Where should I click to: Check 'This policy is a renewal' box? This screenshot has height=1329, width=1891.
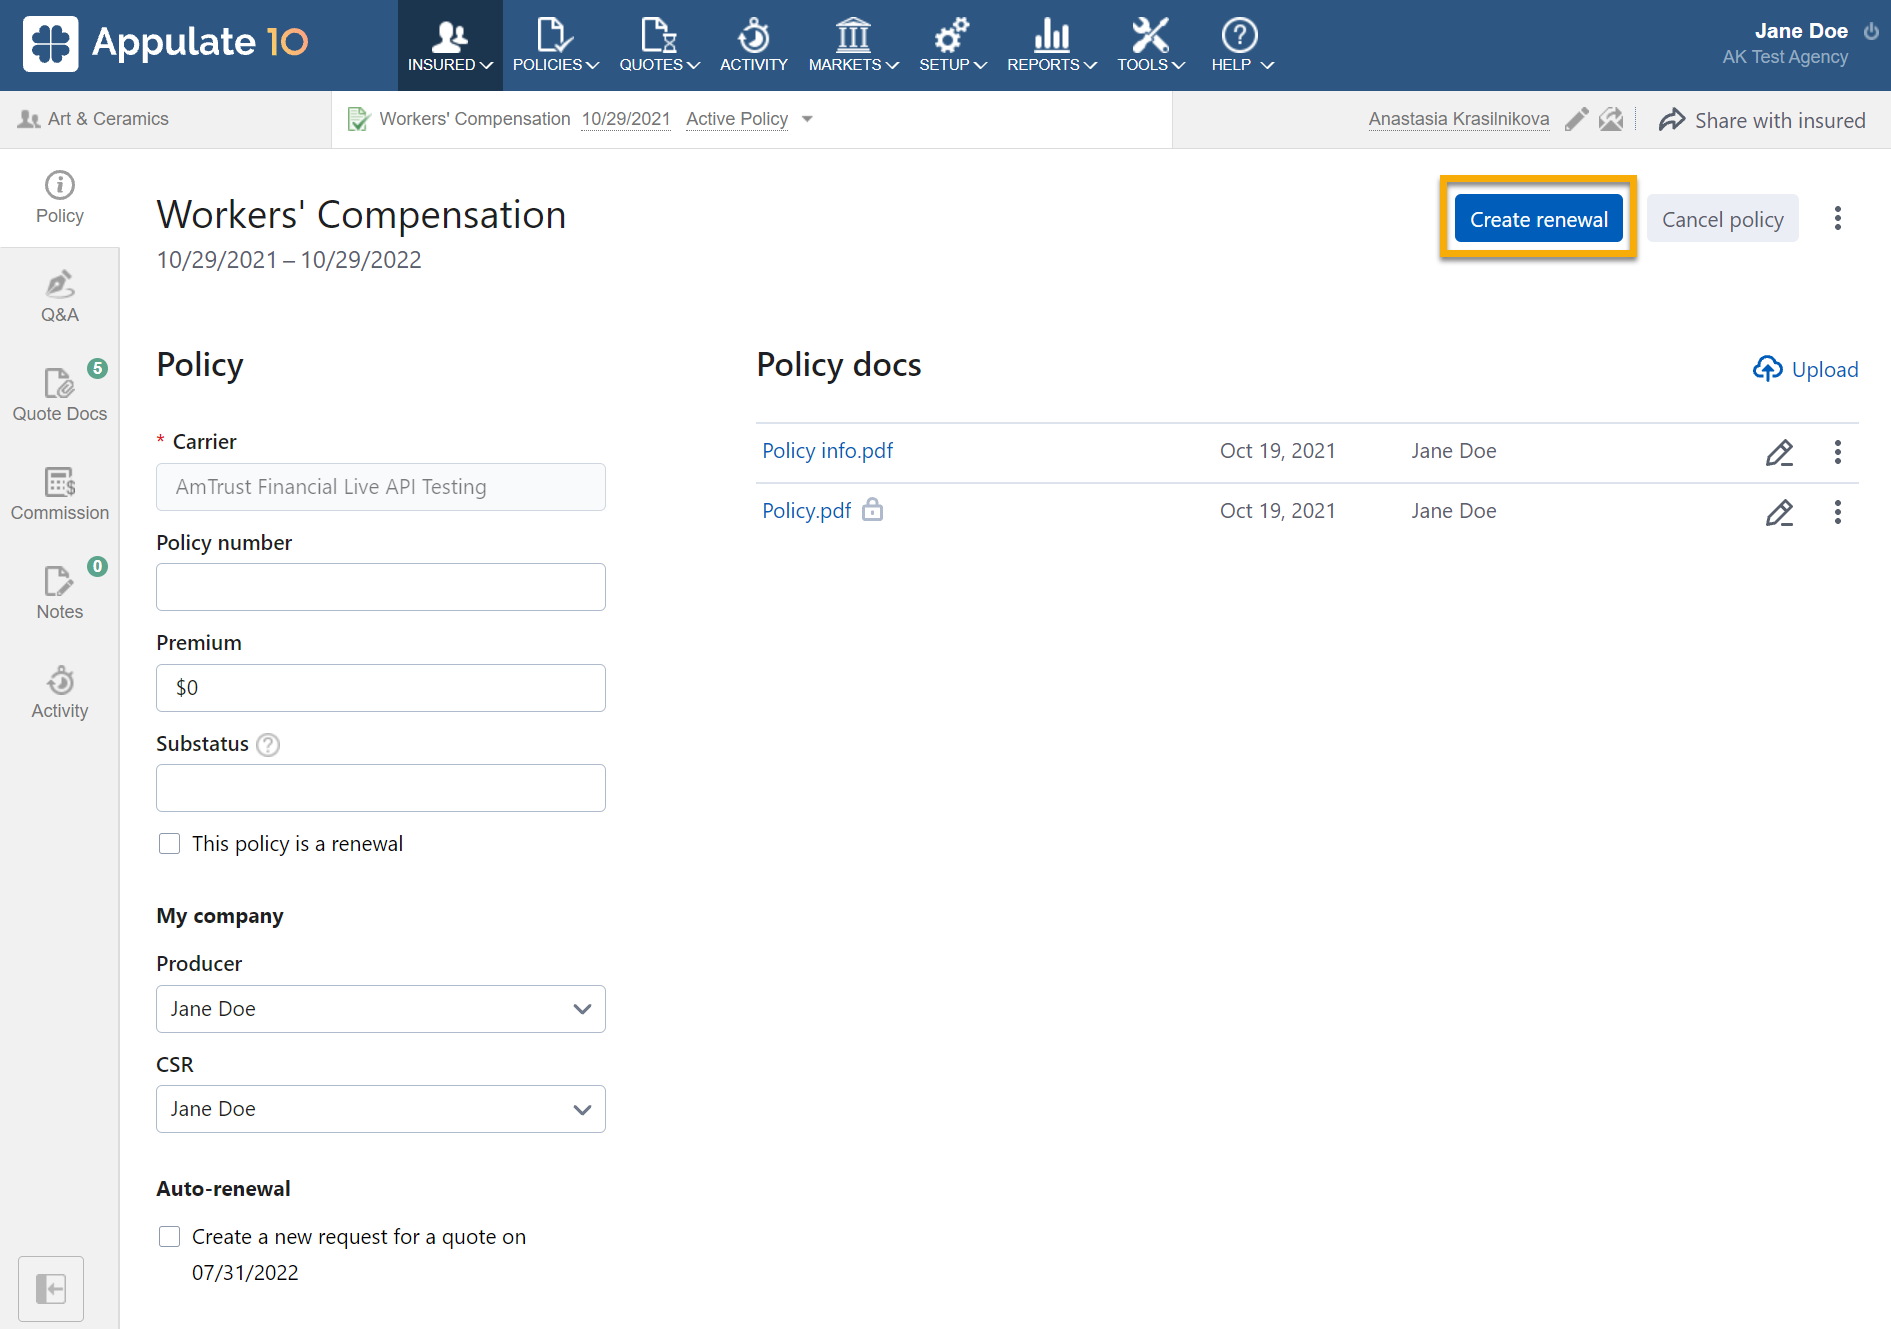170,844
